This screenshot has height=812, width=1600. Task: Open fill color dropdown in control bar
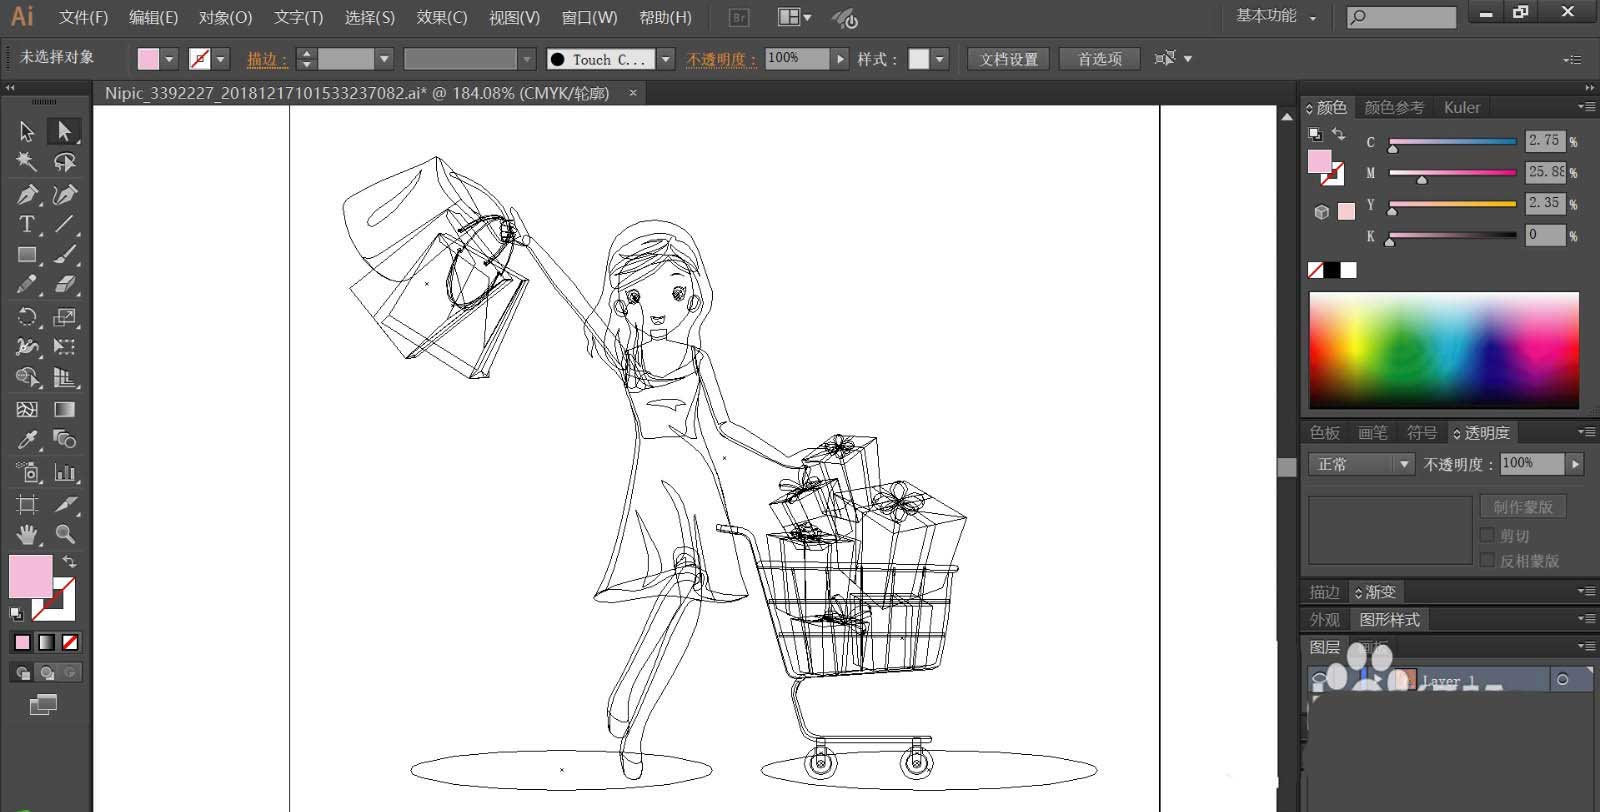click(x=169, y=59)
